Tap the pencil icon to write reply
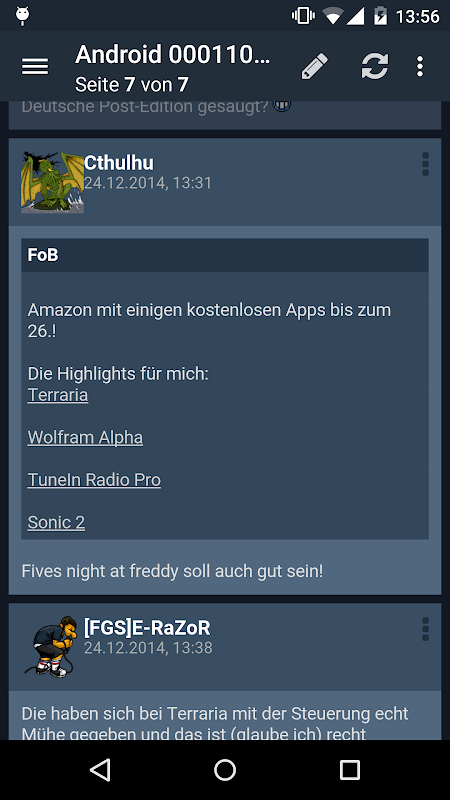This screenshot has height=800, width=450. click(314, 66)
